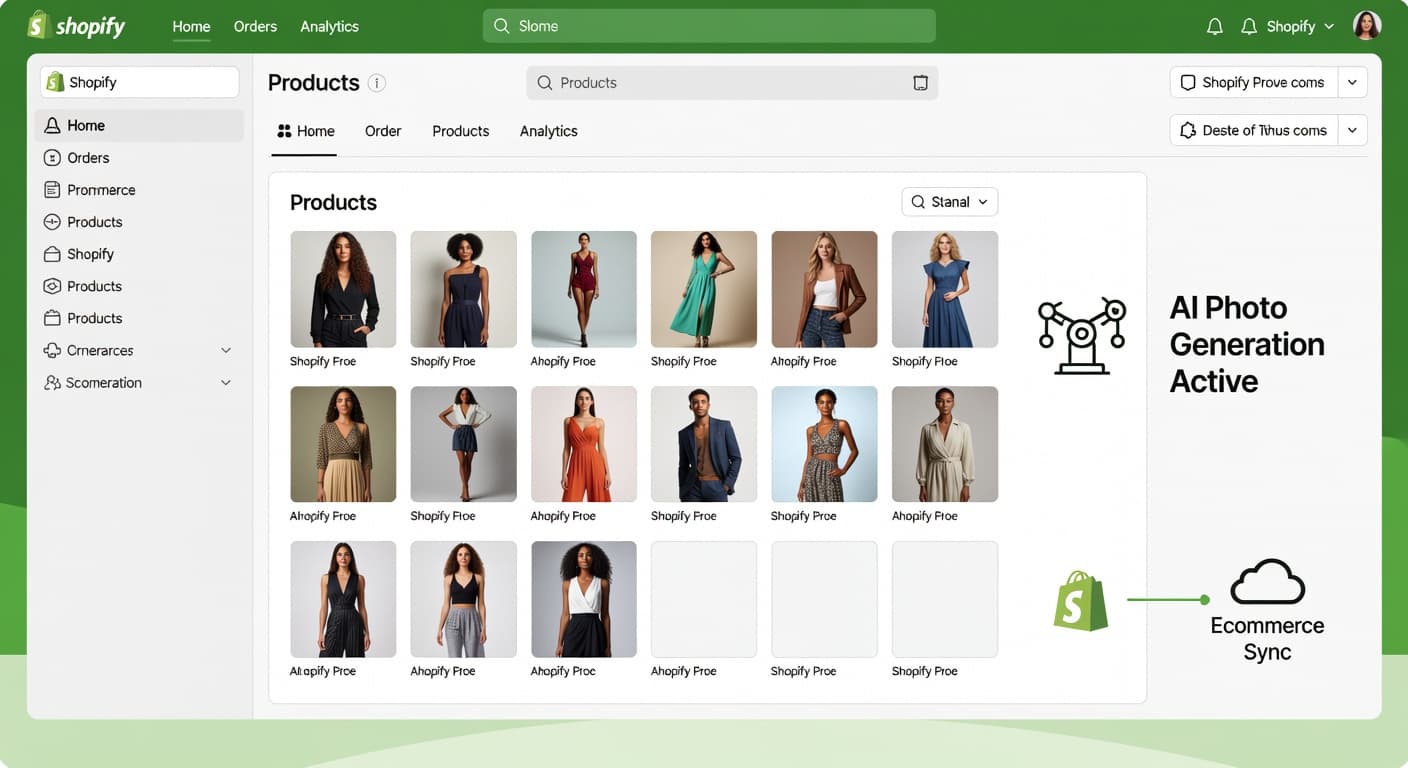Click the shield icon in Shopify Prove coms
The image size is (1408, 768).
[x=1188, y=83]
